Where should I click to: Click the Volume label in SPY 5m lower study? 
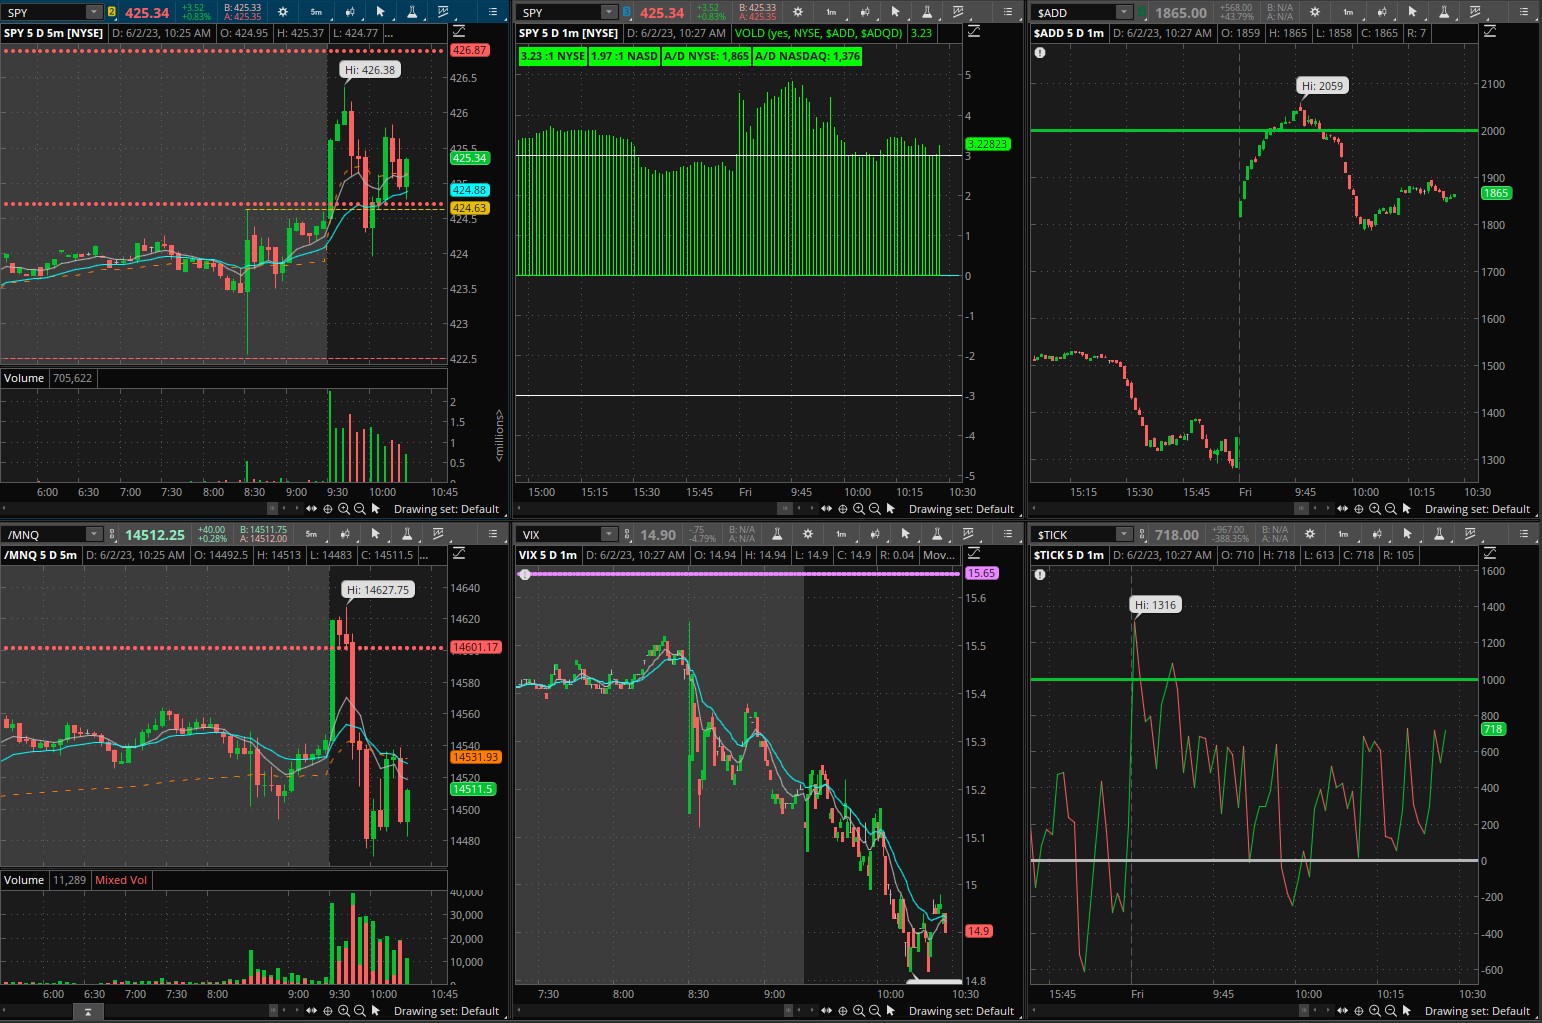tap(24, 378)
